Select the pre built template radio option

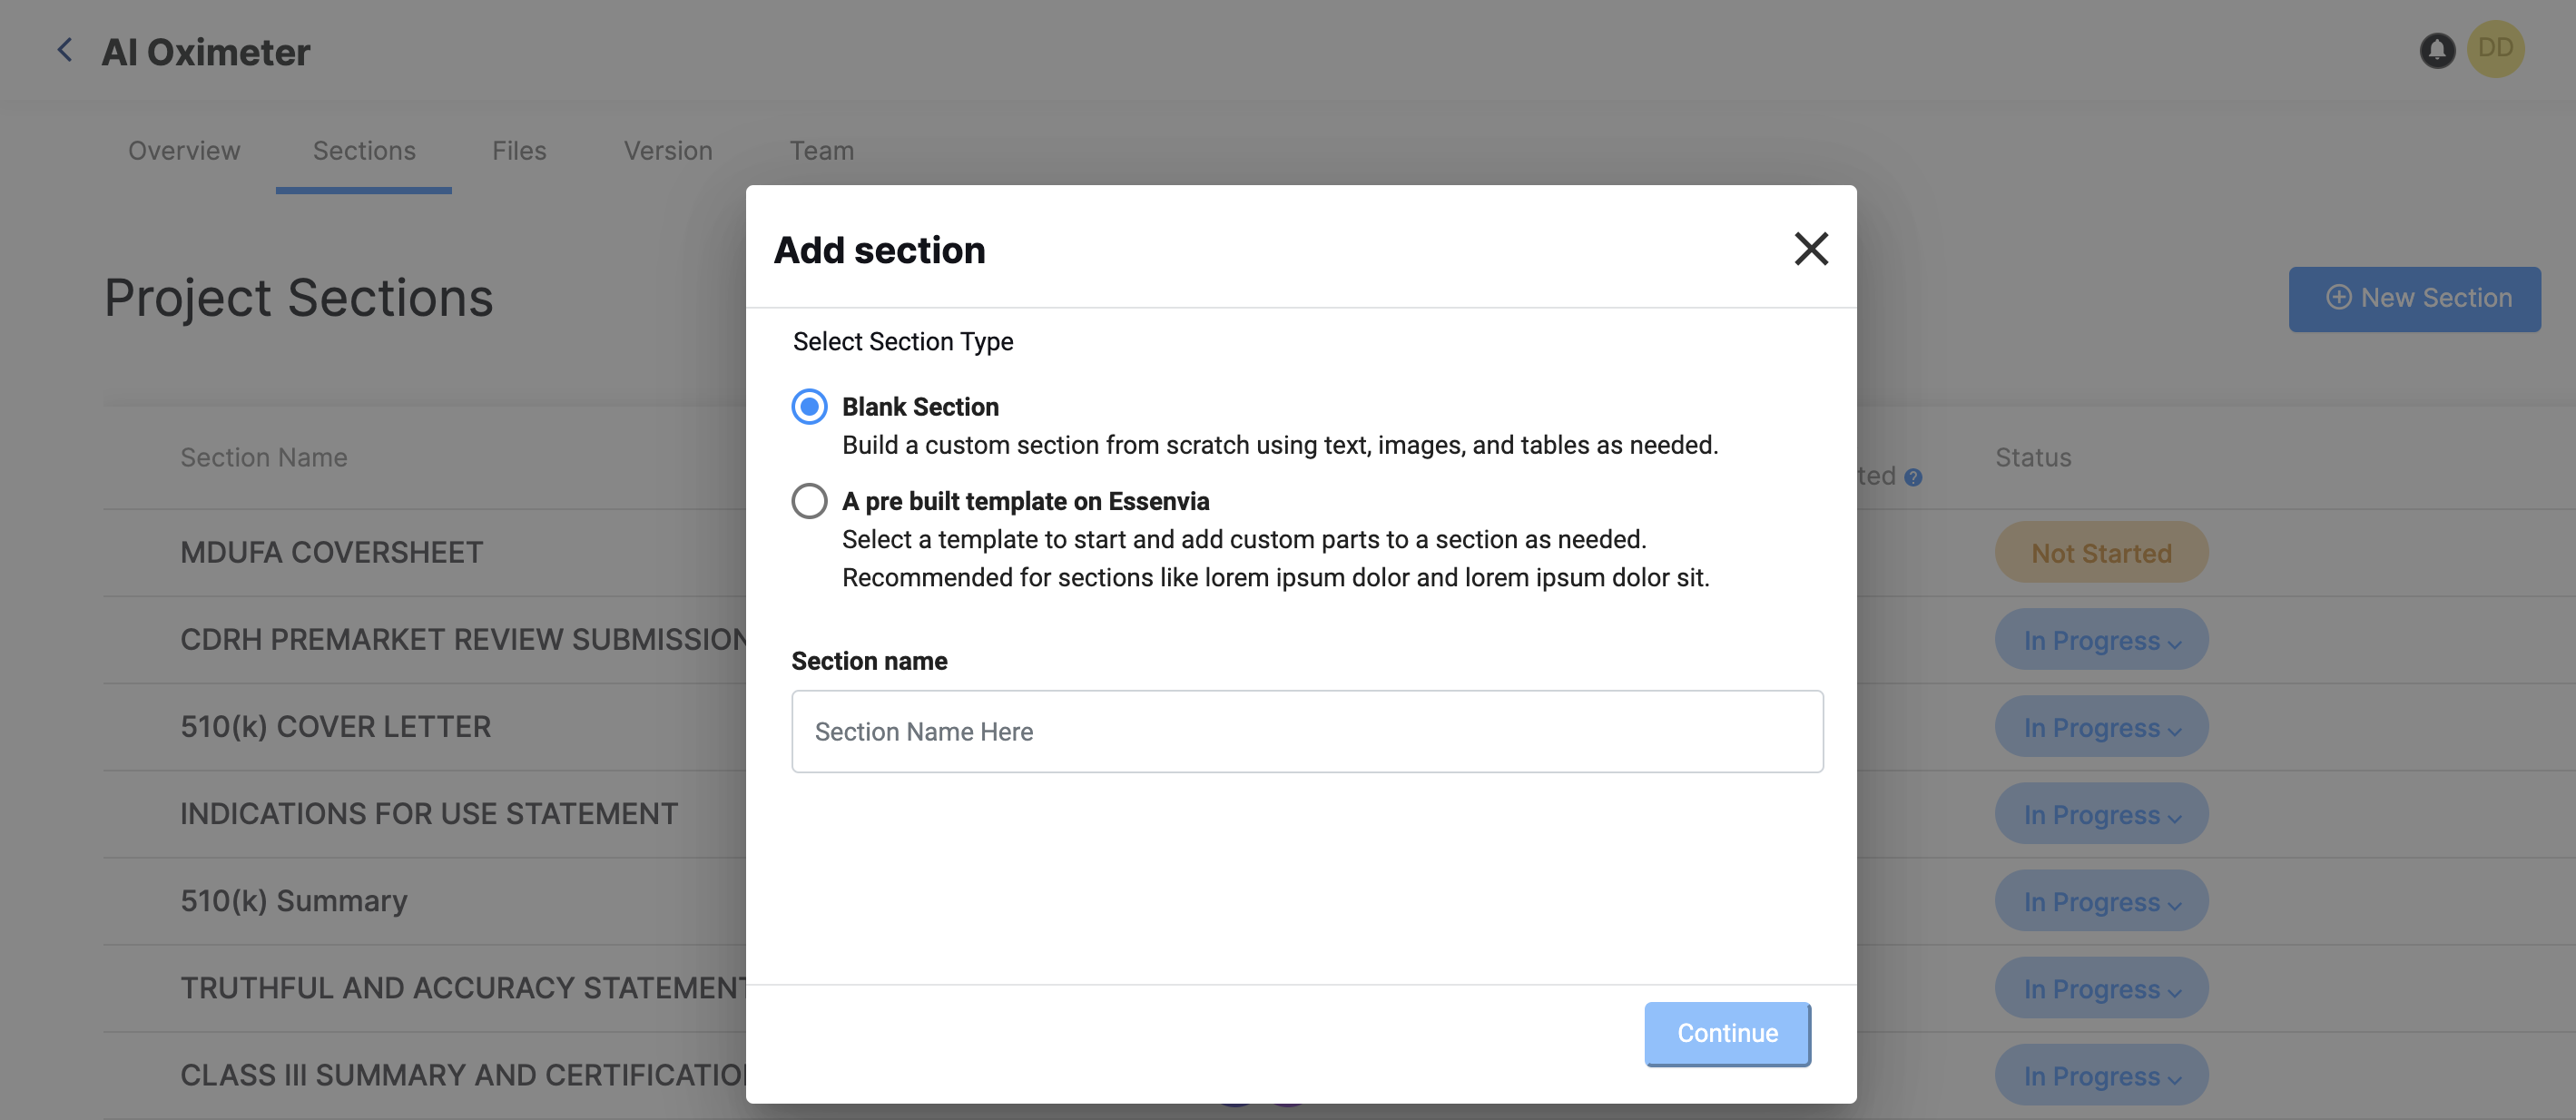(x=809, y=501)
